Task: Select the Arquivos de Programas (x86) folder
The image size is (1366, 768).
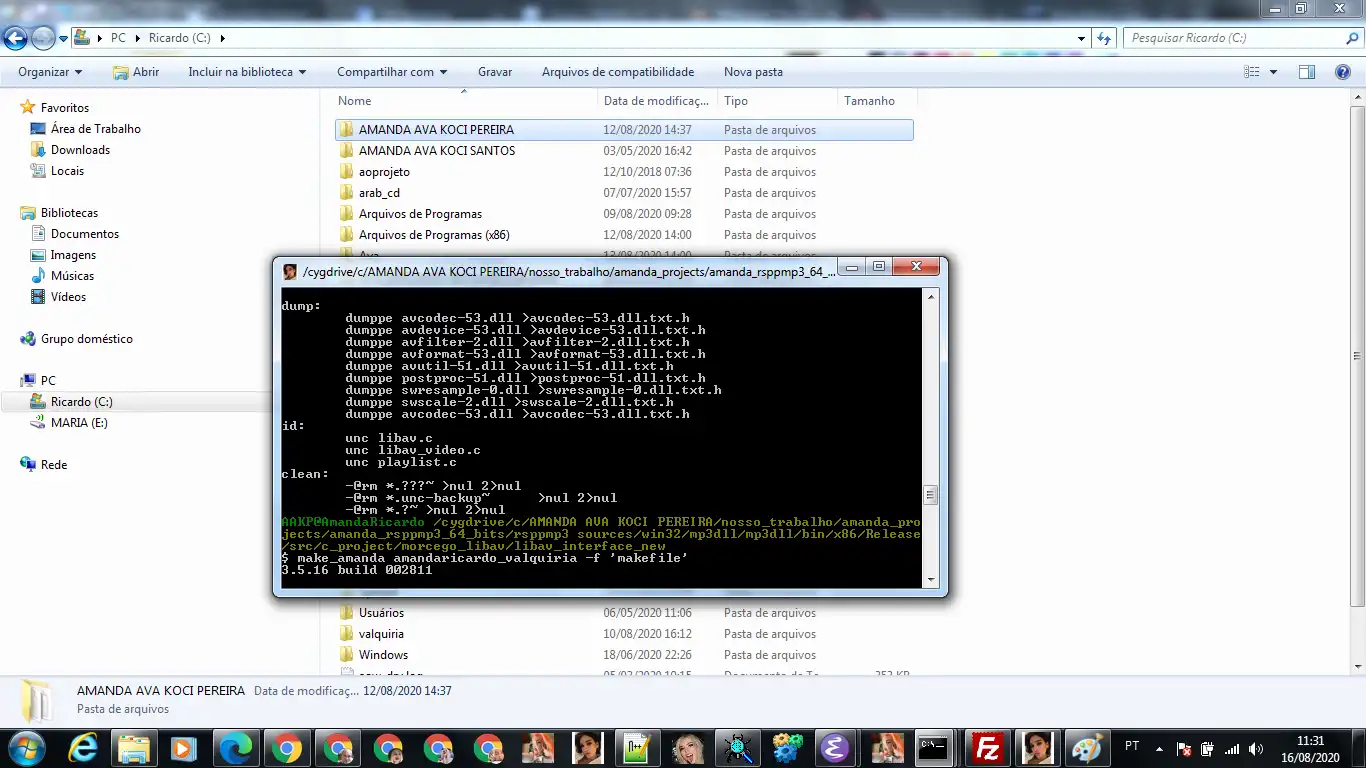Action: tap(434, 235)
